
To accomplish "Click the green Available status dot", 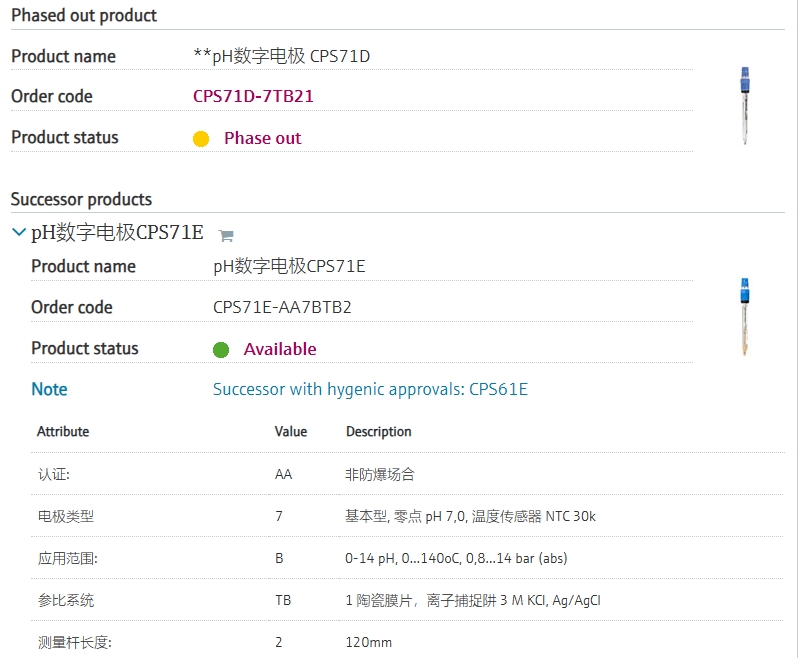I will 221,350.
